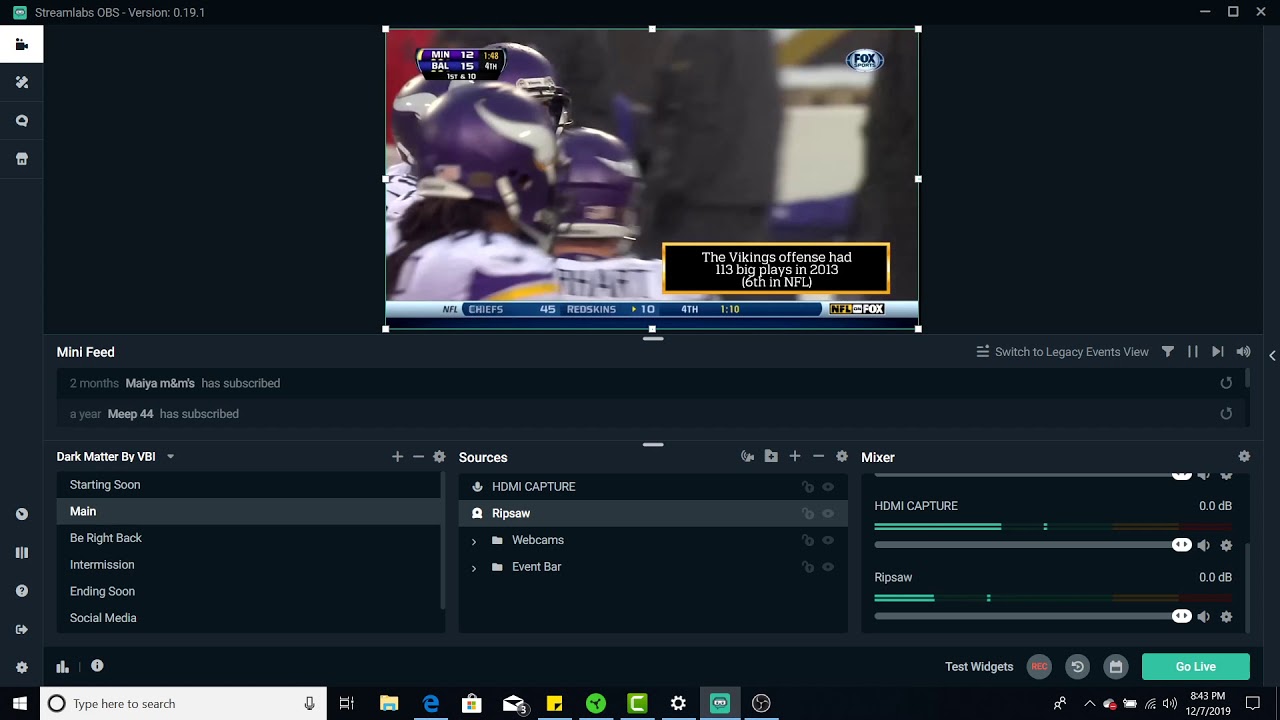
Task: Remove selected scene with minus icon
Action: (418, 457)
